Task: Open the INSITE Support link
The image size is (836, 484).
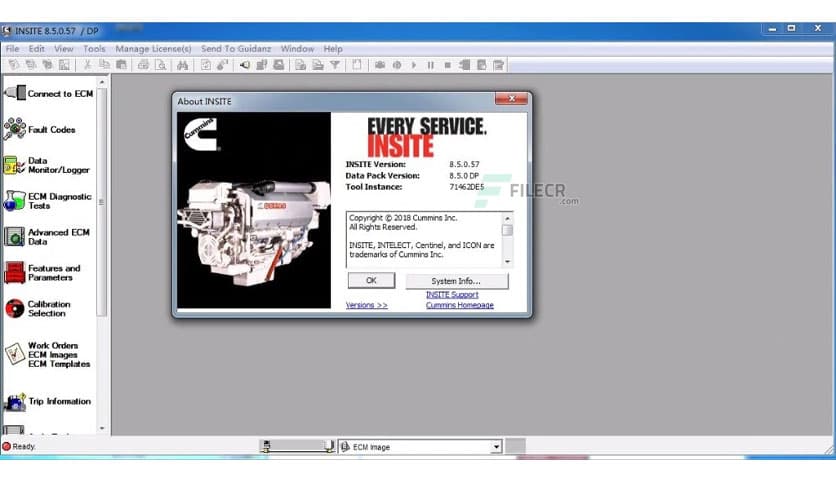Action: coord(452,295)
